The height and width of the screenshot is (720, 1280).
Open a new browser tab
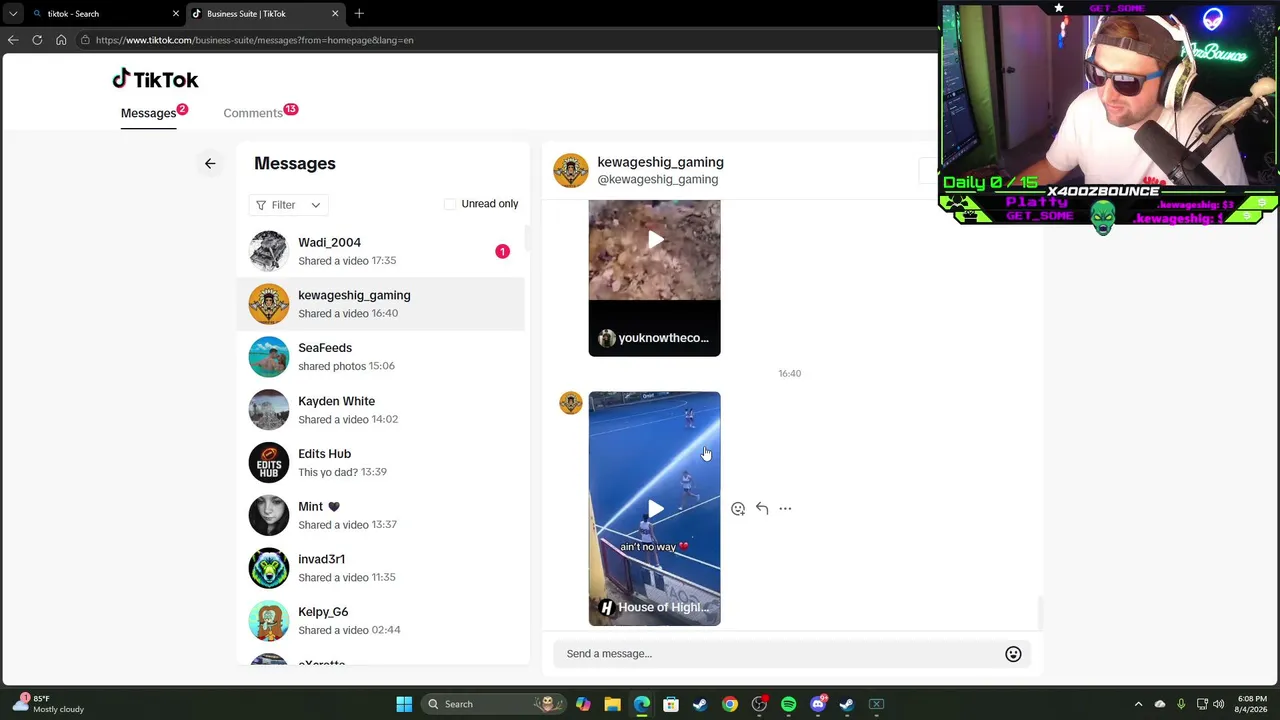coord(359,13)
